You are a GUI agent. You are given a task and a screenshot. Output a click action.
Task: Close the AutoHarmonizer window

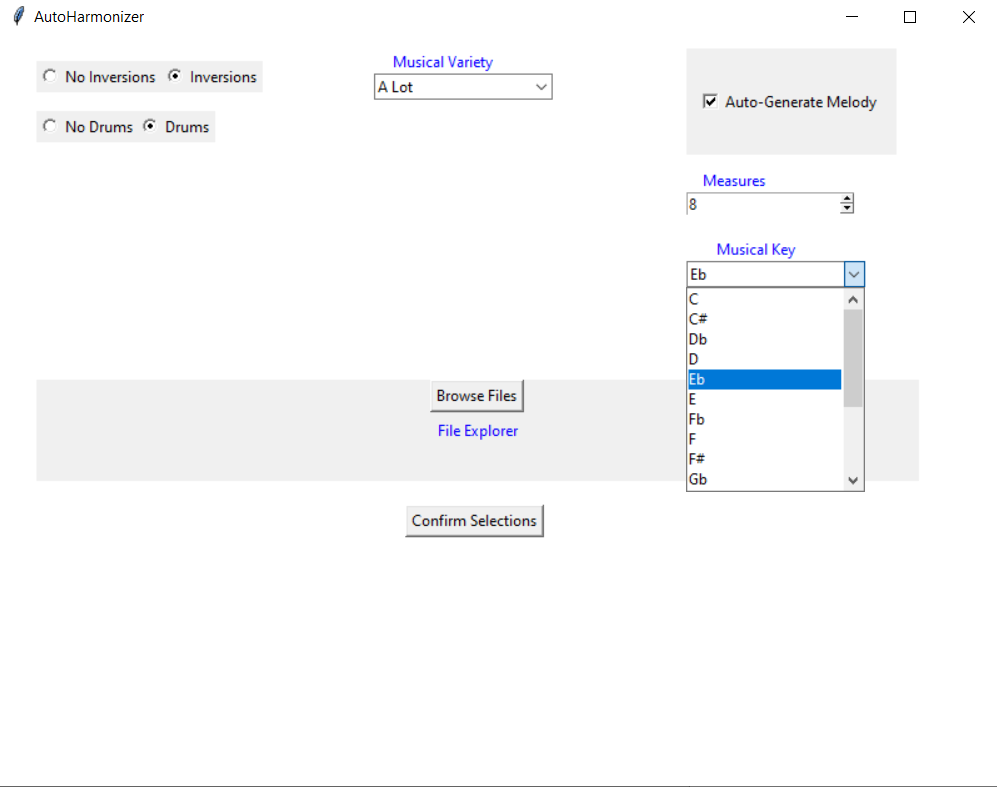pos(968,17)
